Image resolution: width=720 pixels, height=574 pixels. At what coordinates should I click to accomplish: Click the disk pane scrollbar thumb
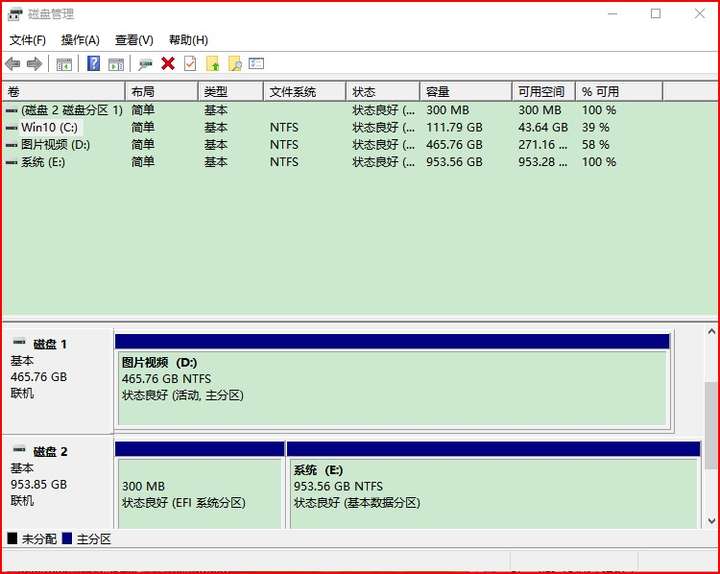point(711,425)
